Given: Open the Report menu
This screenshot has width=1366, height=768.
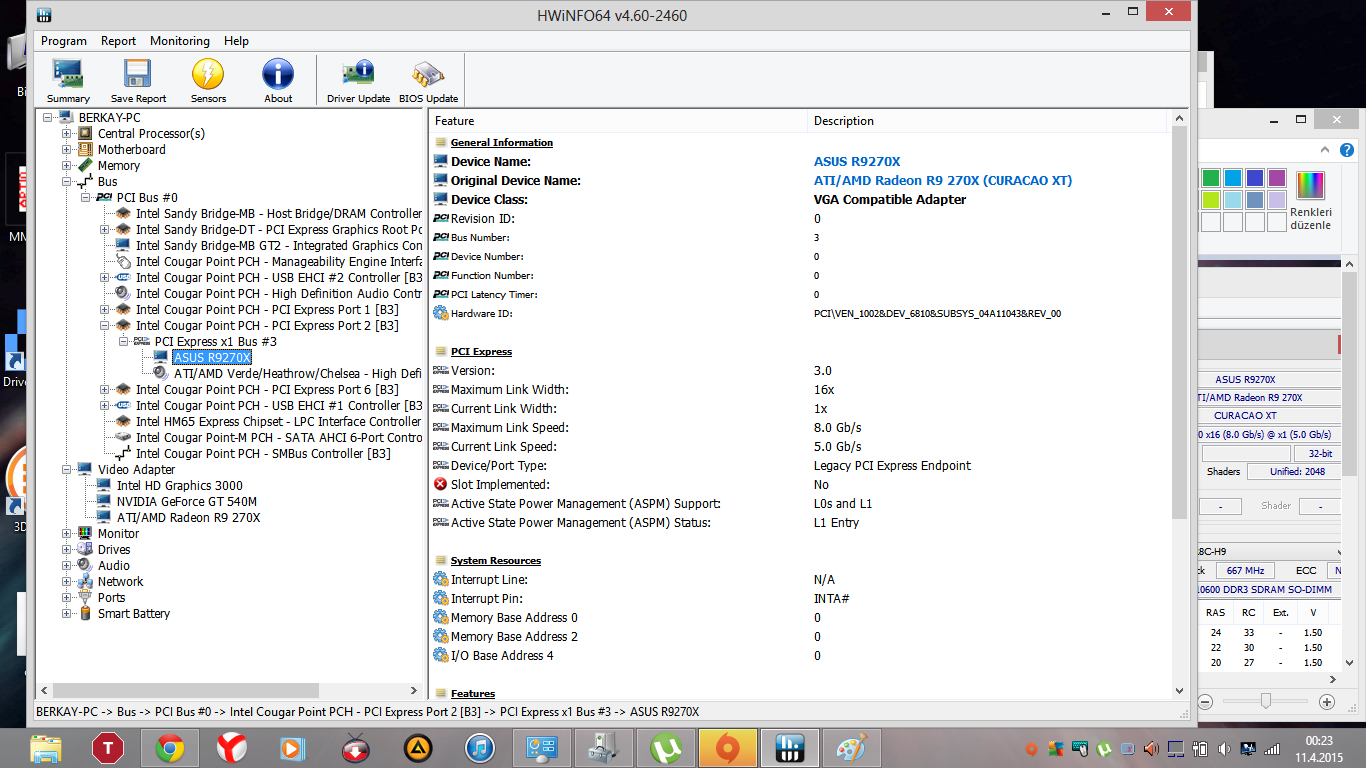Looking at the screenshot, I should tap(118, 41).
